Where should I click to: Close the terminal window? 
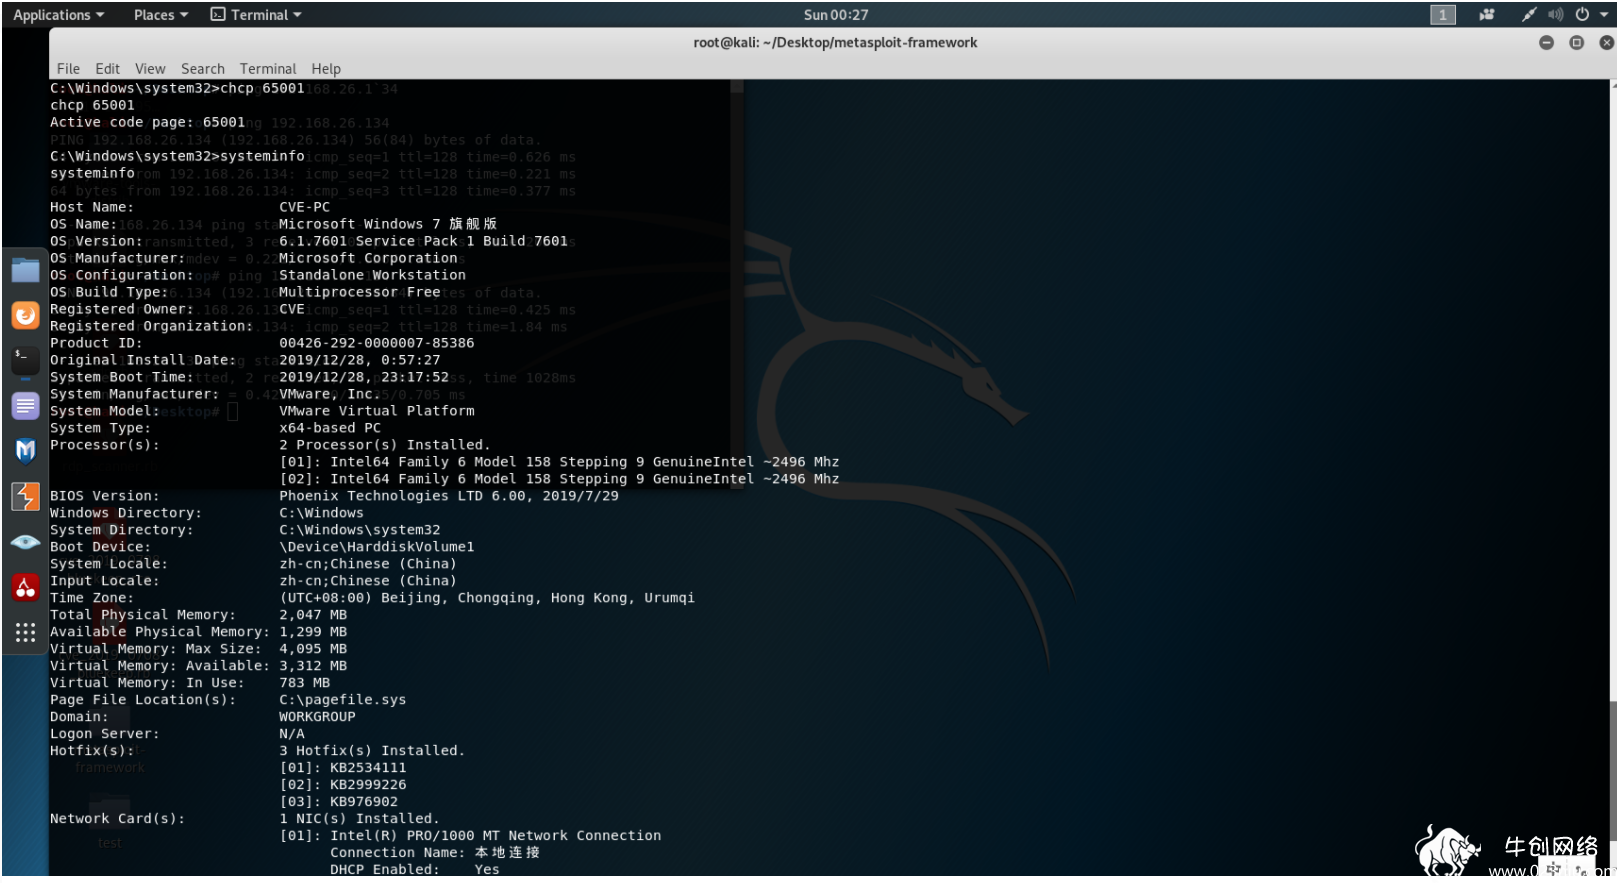click(x=1606, y=43)
